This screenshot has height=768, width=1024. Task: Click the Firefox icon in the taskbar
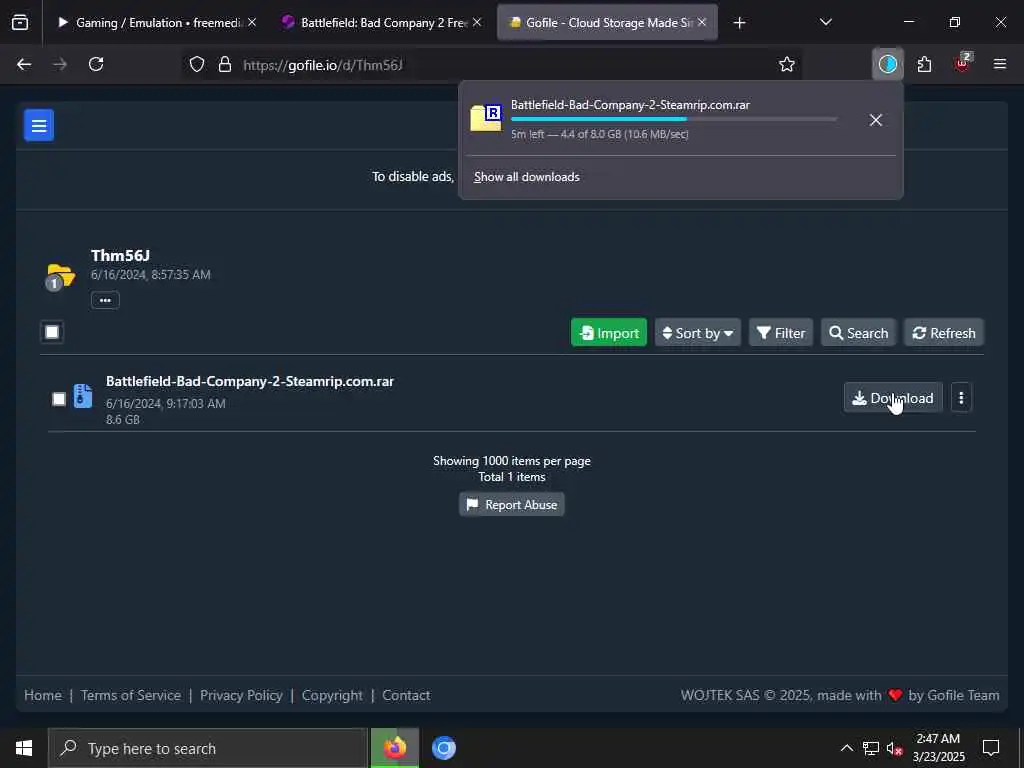point(394,748)
